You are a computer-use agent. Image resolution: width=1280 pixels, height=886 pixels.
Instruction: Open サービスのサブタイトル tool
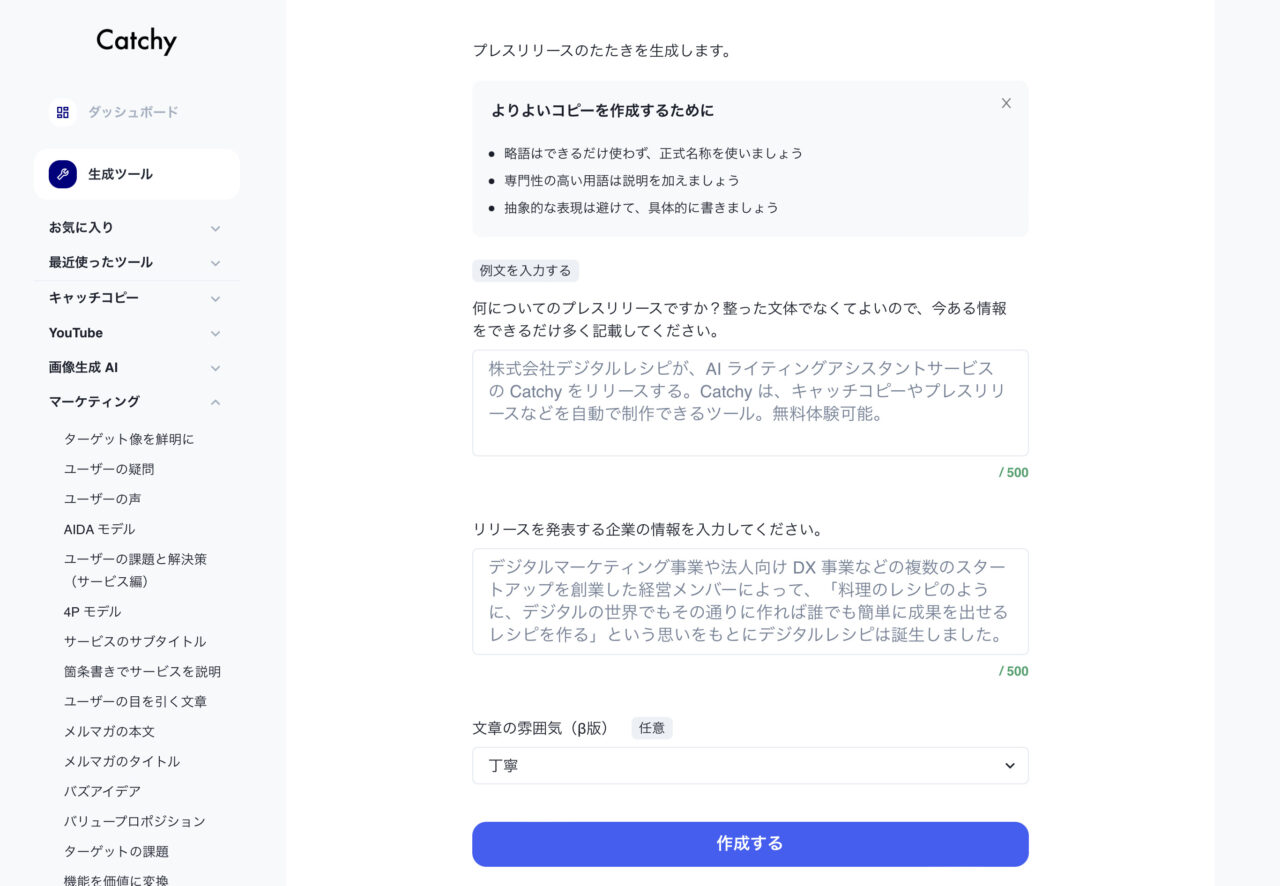click(x=135, y=641)
